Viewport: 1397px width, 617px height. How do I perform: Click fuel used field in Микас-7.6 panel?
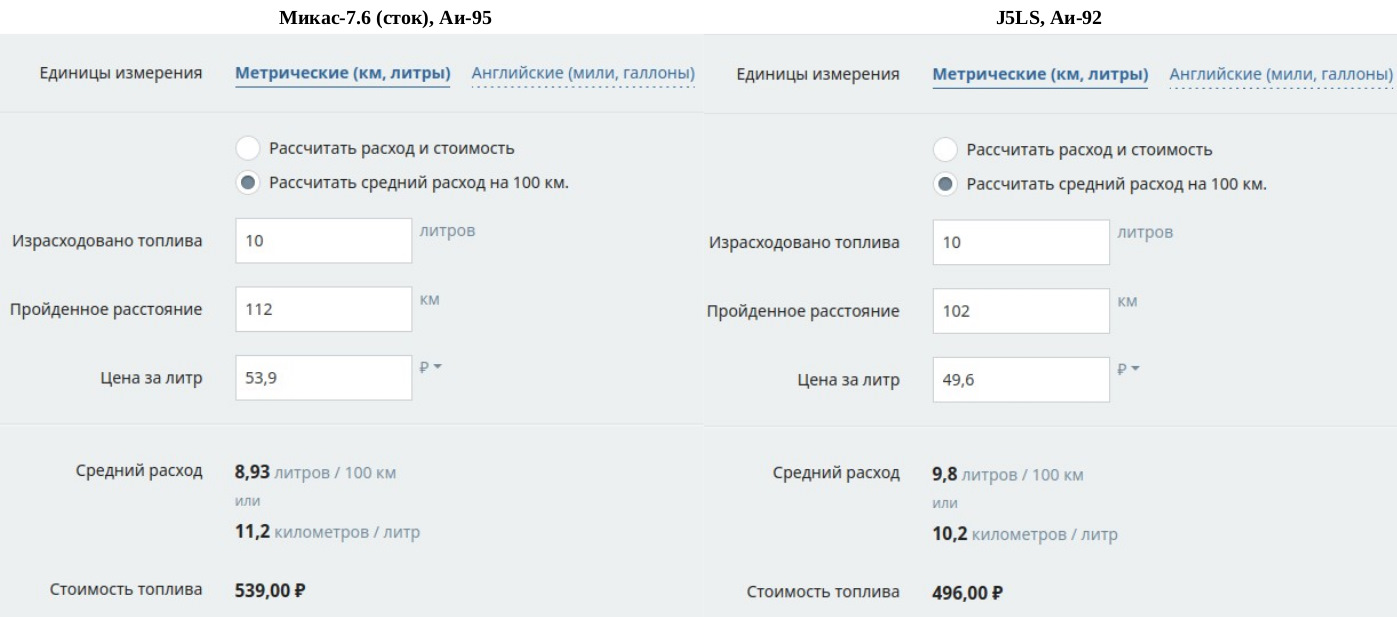(323, 241)
